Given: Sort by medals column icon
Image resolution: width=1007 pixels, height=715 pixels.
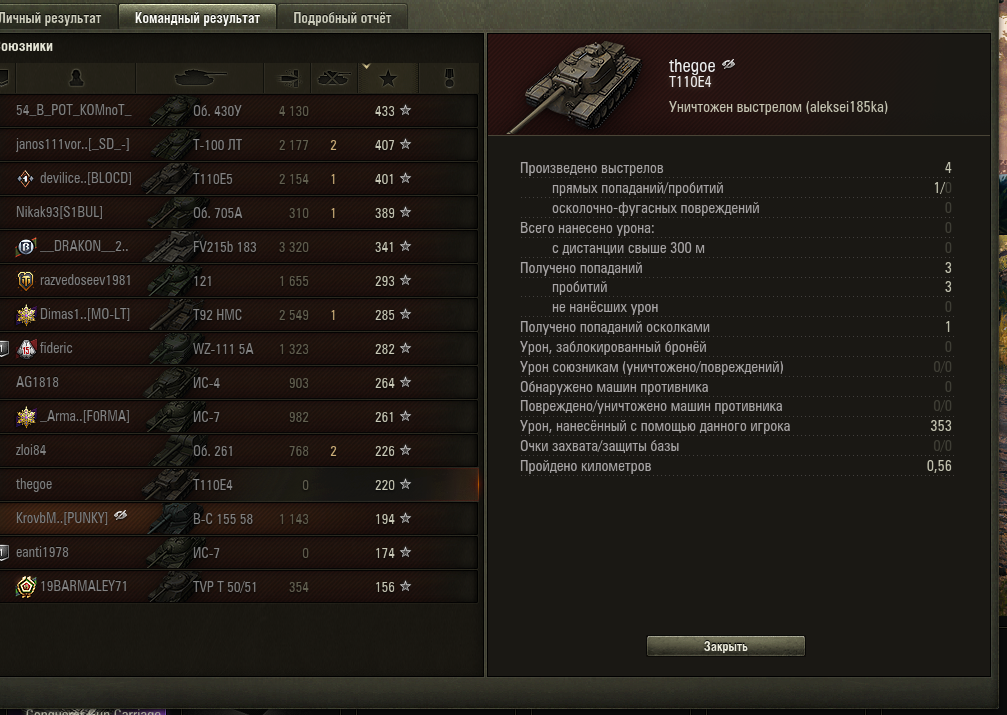Looking at the screenshot, I should pos(450,78).
